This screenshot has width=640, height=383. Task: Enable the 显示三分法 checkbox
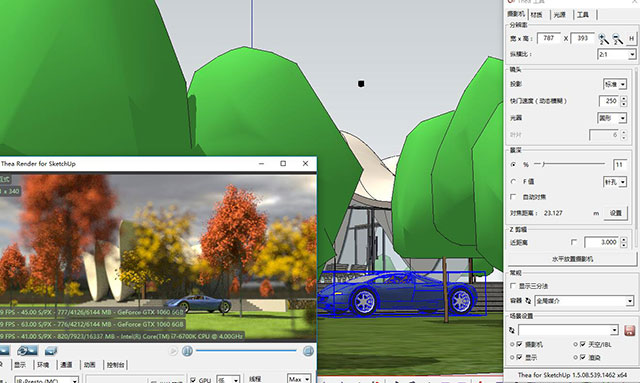pos(513,286)
